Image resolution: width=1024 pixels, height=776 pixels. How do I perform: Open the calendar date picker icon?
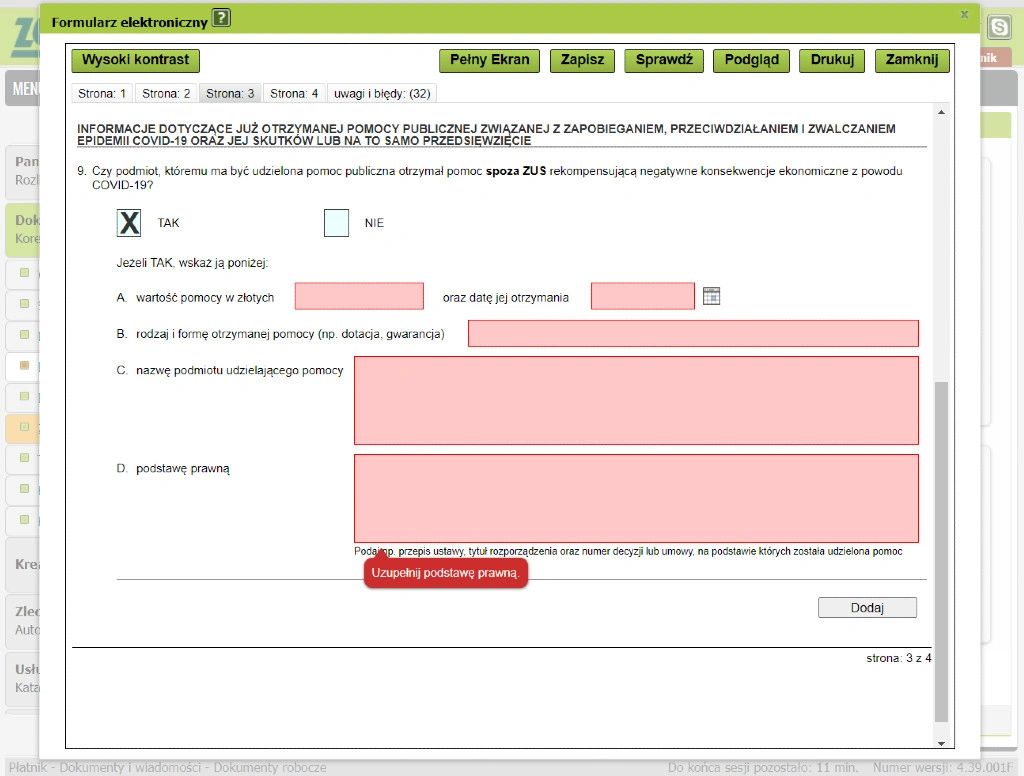[x=711, y=297]
